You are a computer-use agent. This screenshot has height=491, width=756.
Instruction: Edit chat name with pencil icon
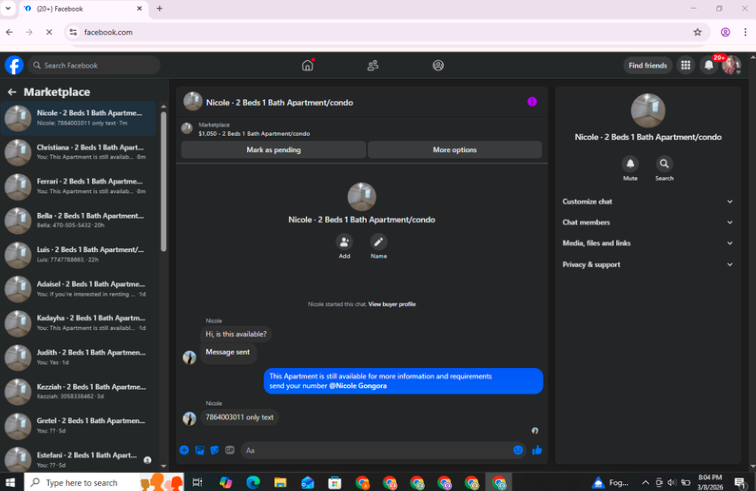pyautogui.click(x=378, y=242)
